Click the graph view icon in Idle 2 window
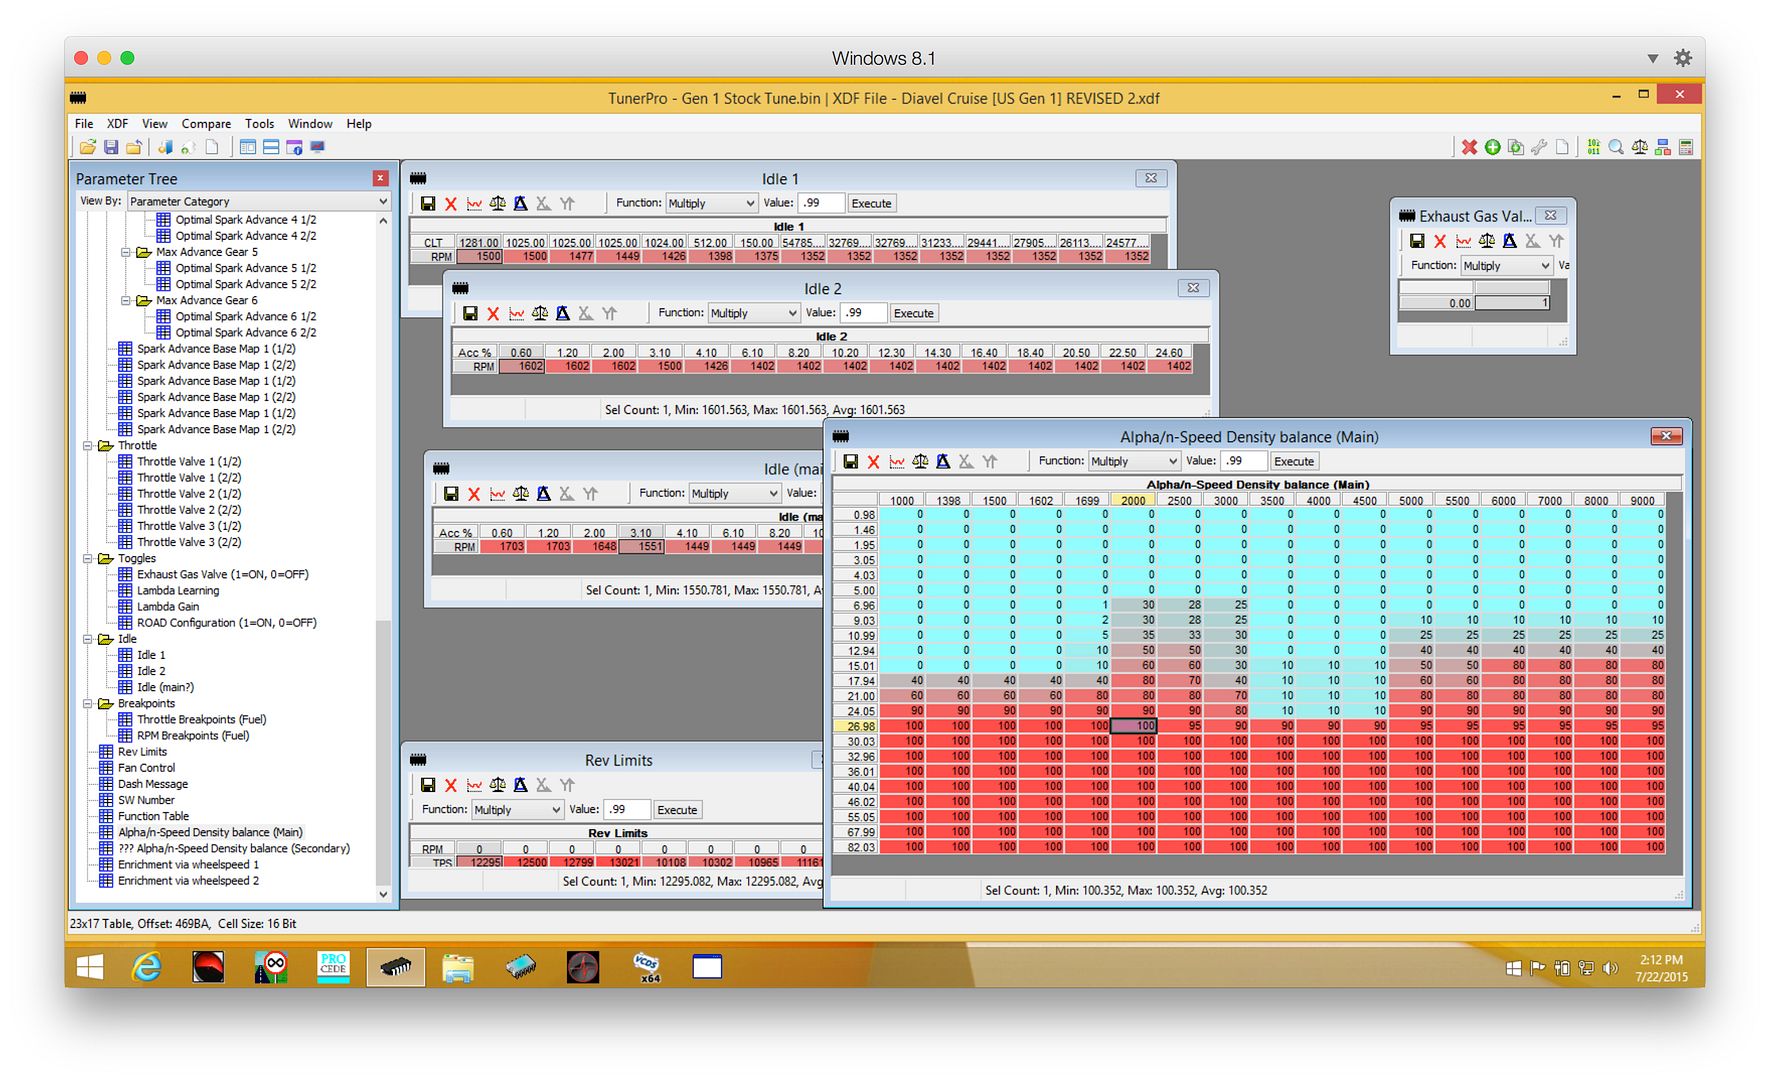 point(516,313)
